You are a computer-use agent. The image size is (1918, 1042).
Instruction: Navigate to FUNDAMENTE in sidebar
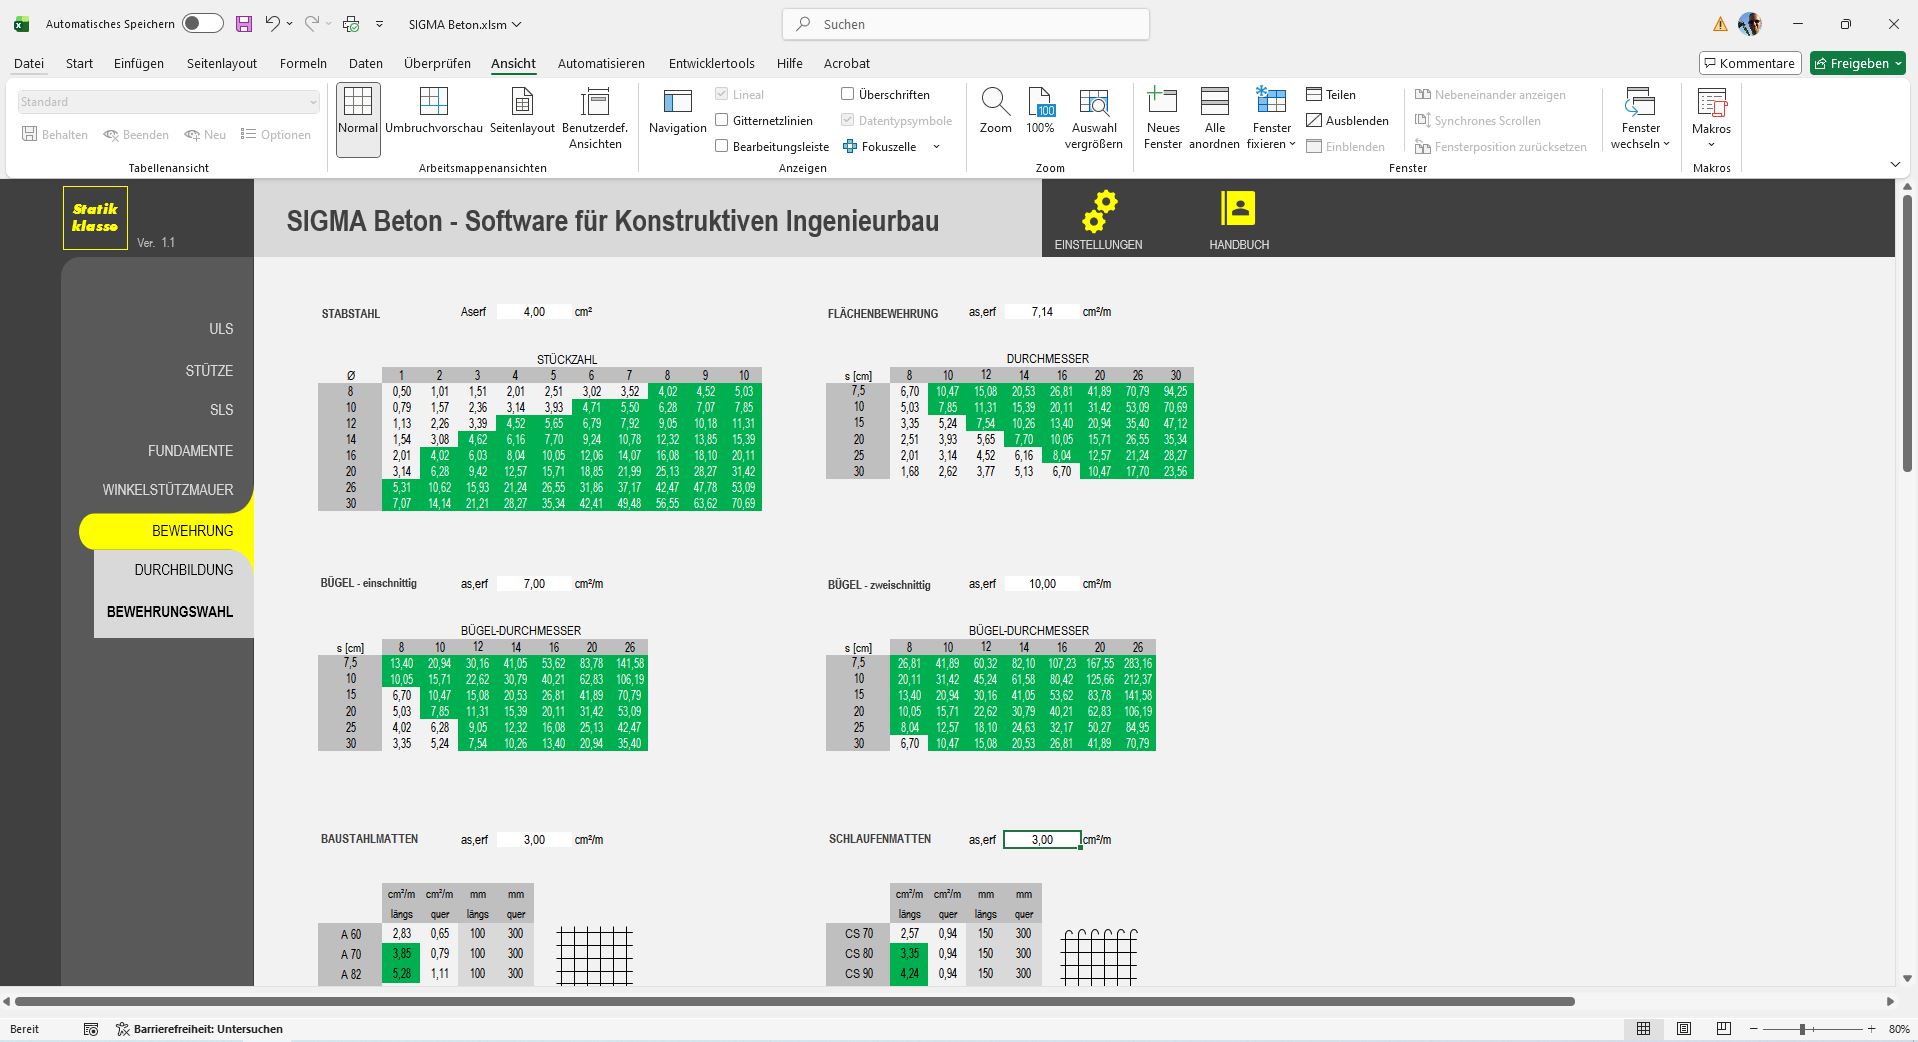tap(190, 451)
